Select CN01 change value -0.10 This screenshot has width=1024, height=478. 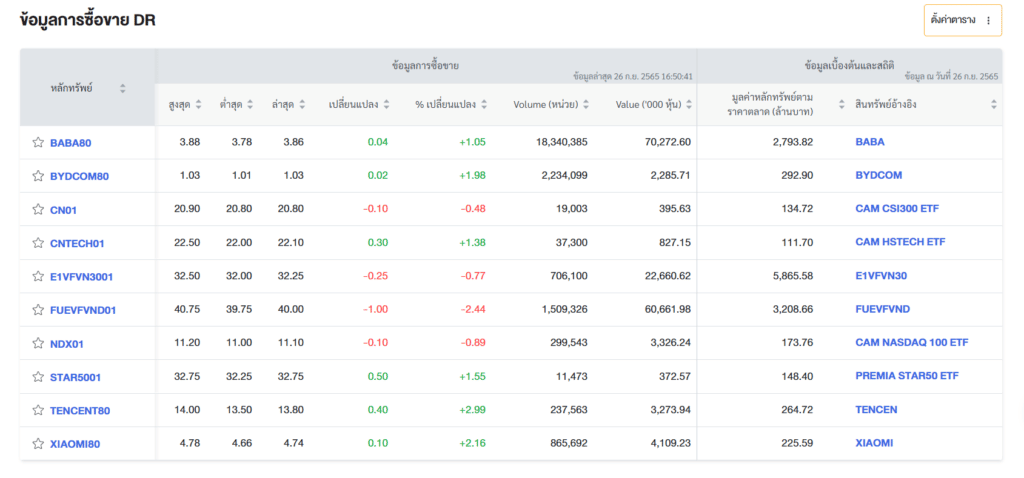coord(376,209)
